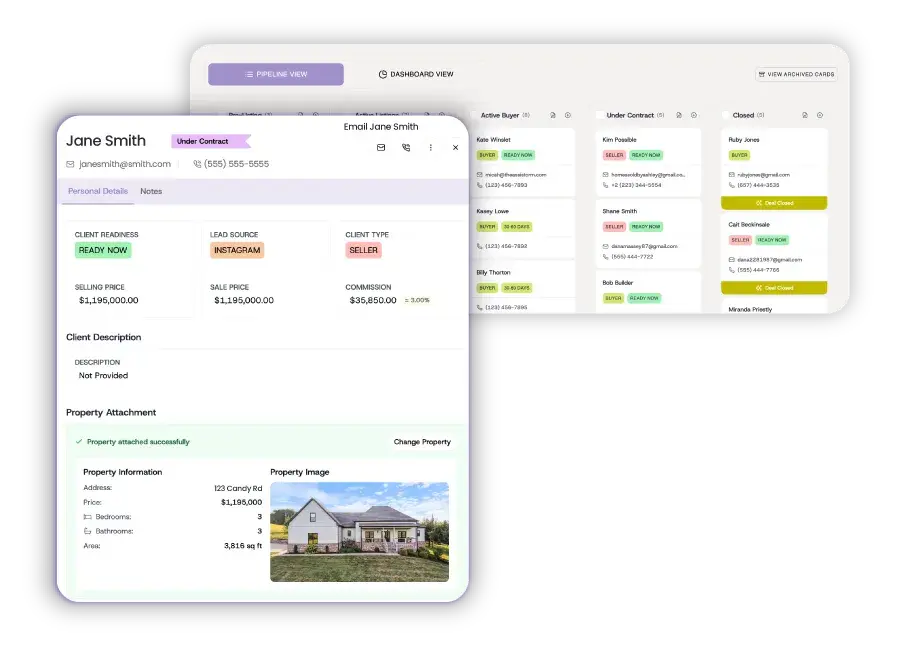Open the Client Readiness READY NOW dropdown
Screen dimensions: 907x647
click(x=103, y=250)
